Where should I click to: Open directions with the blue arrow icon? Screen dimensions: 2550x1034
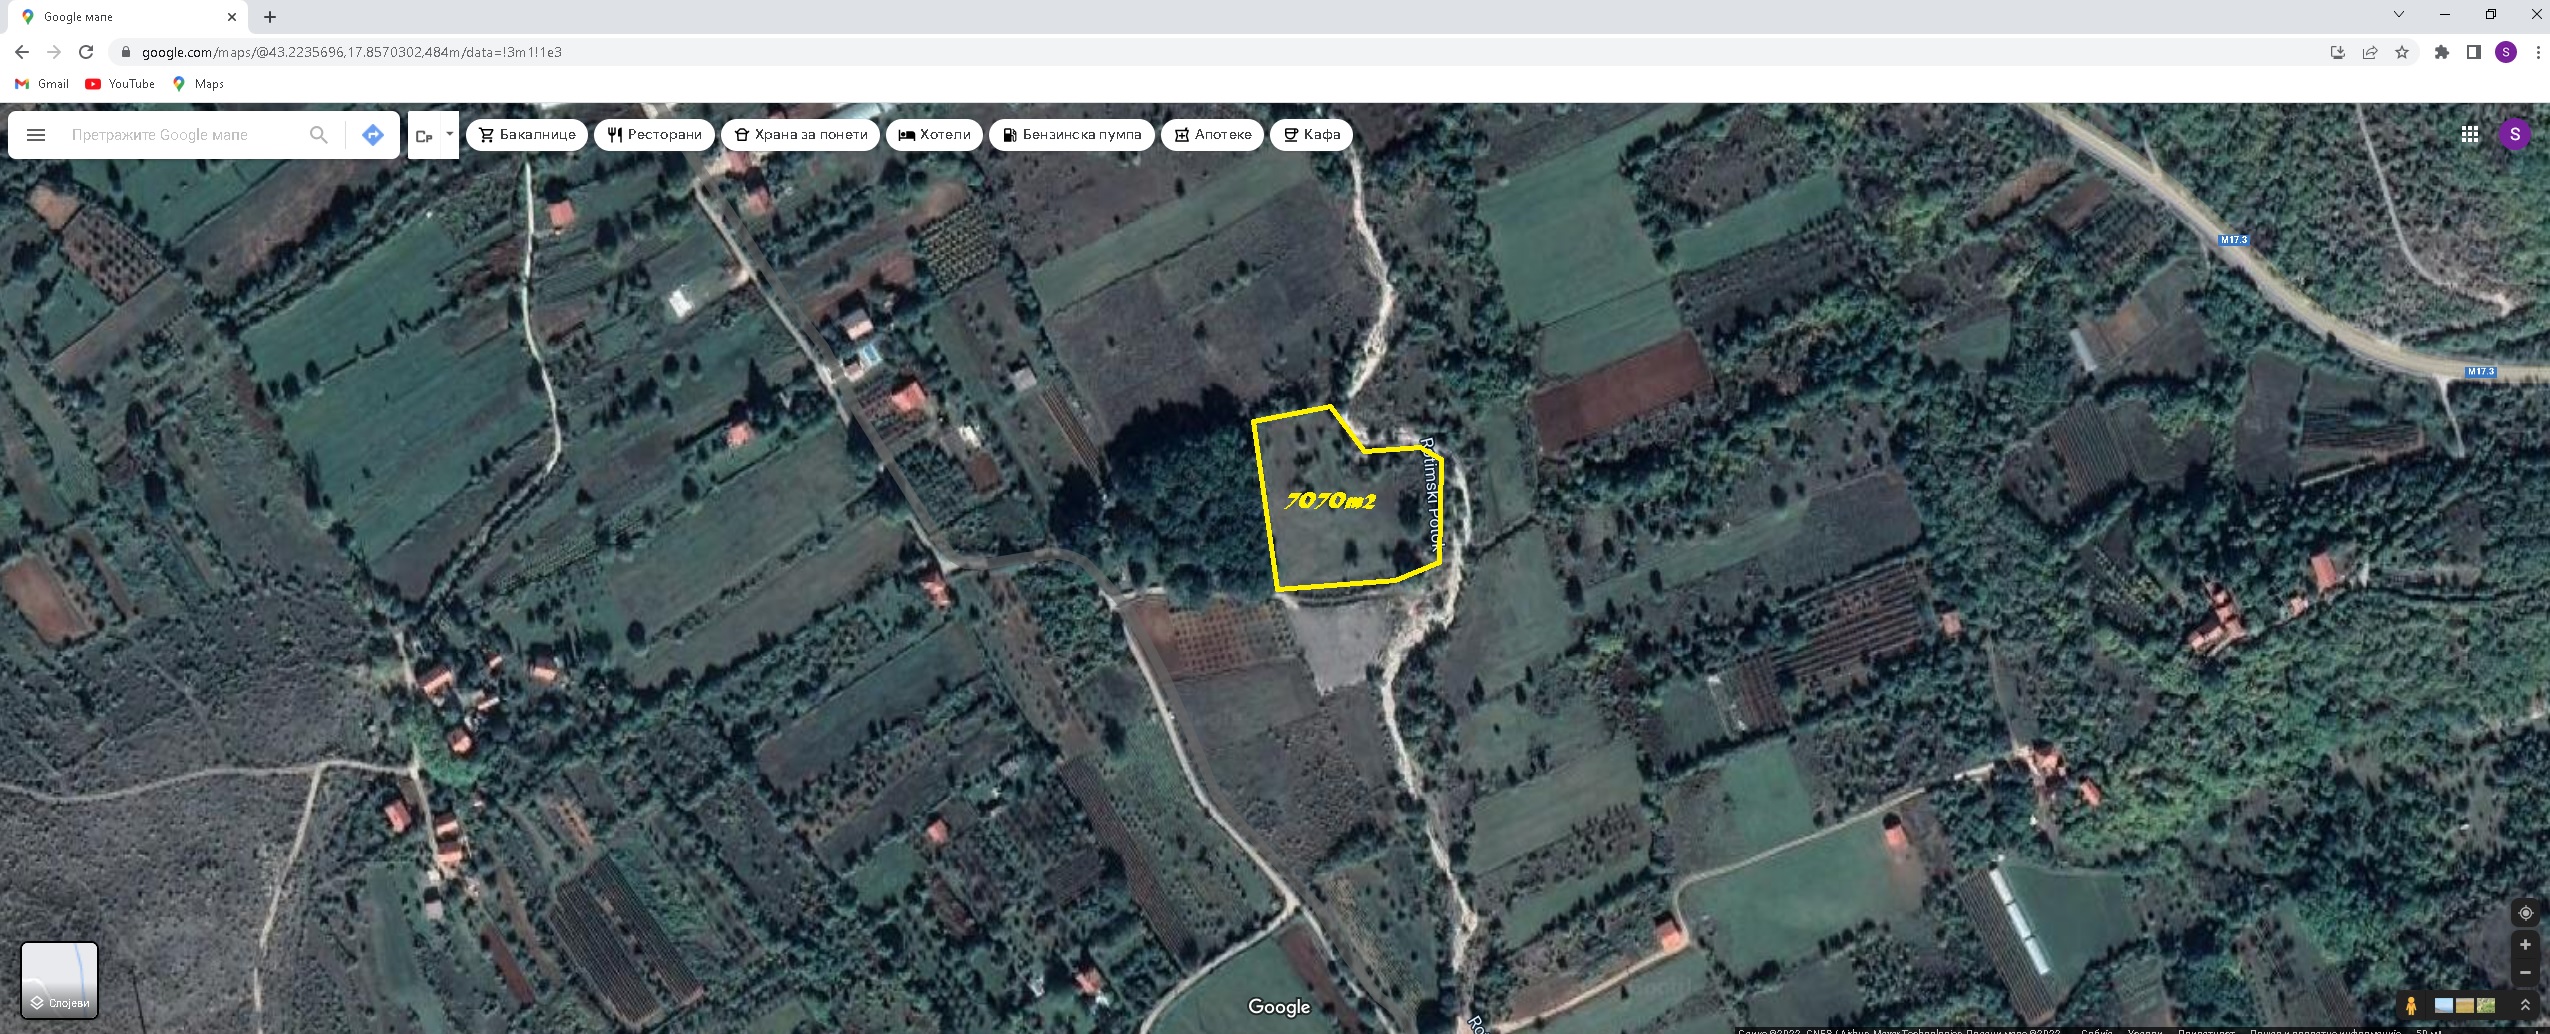373,135
